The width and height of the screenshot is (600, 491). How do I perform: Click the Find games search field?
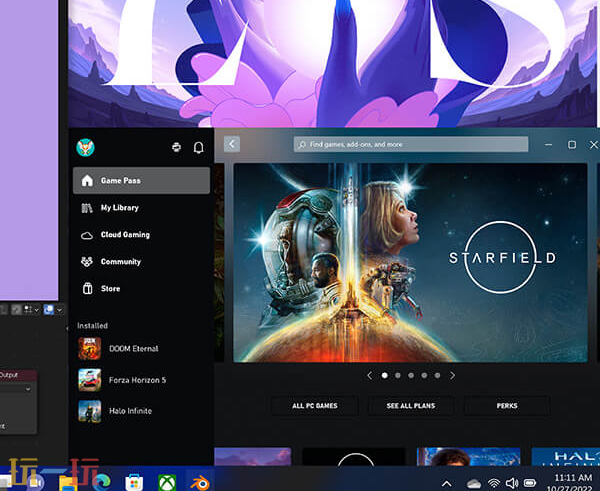(411, 144)
